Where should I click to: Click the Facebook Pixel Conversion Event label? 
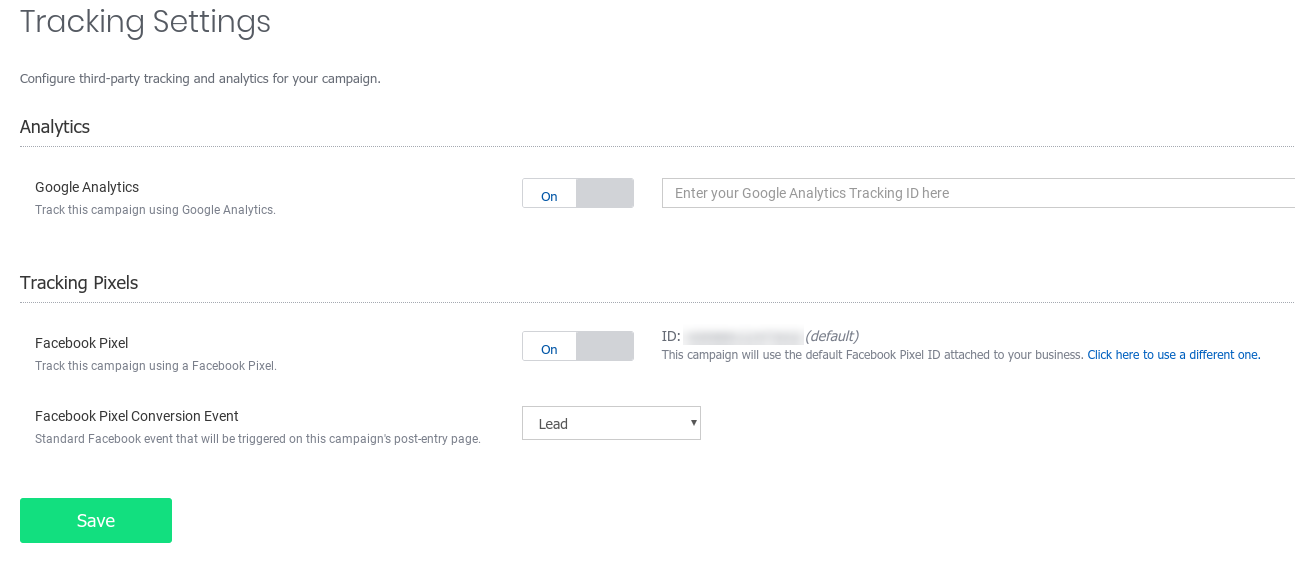pyautogui.click(x=137, y=416)
